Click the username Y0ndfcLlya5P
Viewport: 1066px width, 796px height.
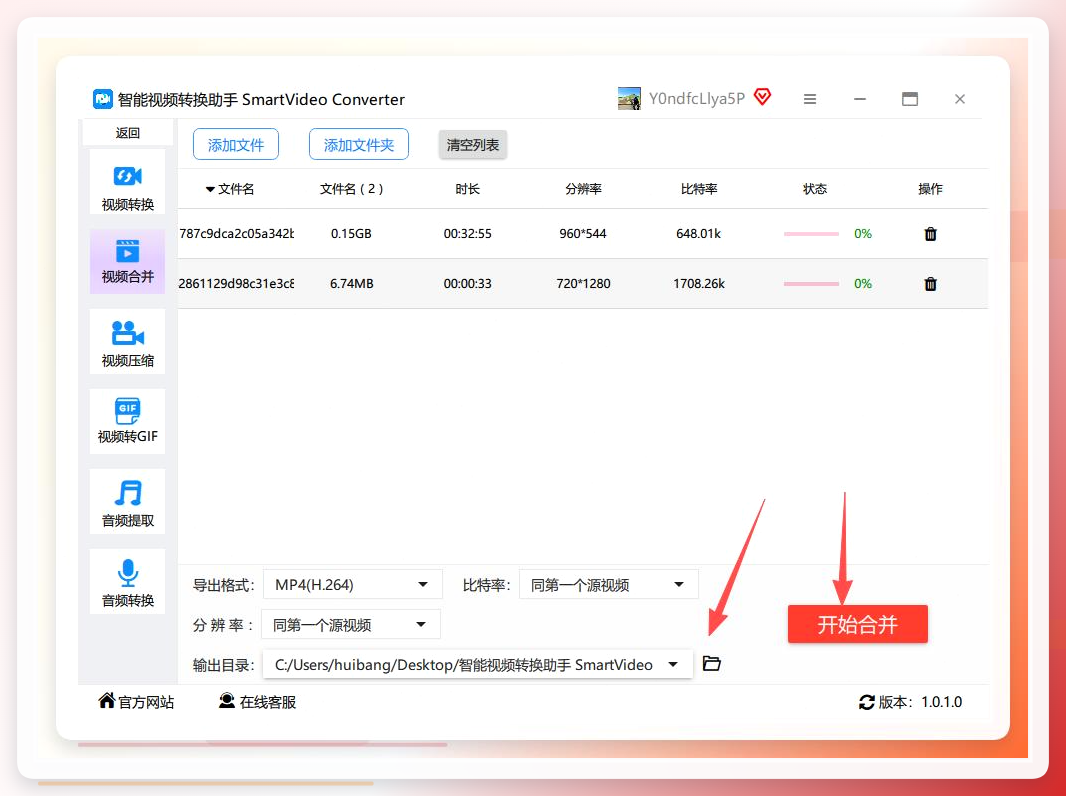click(x=697, y=99)
